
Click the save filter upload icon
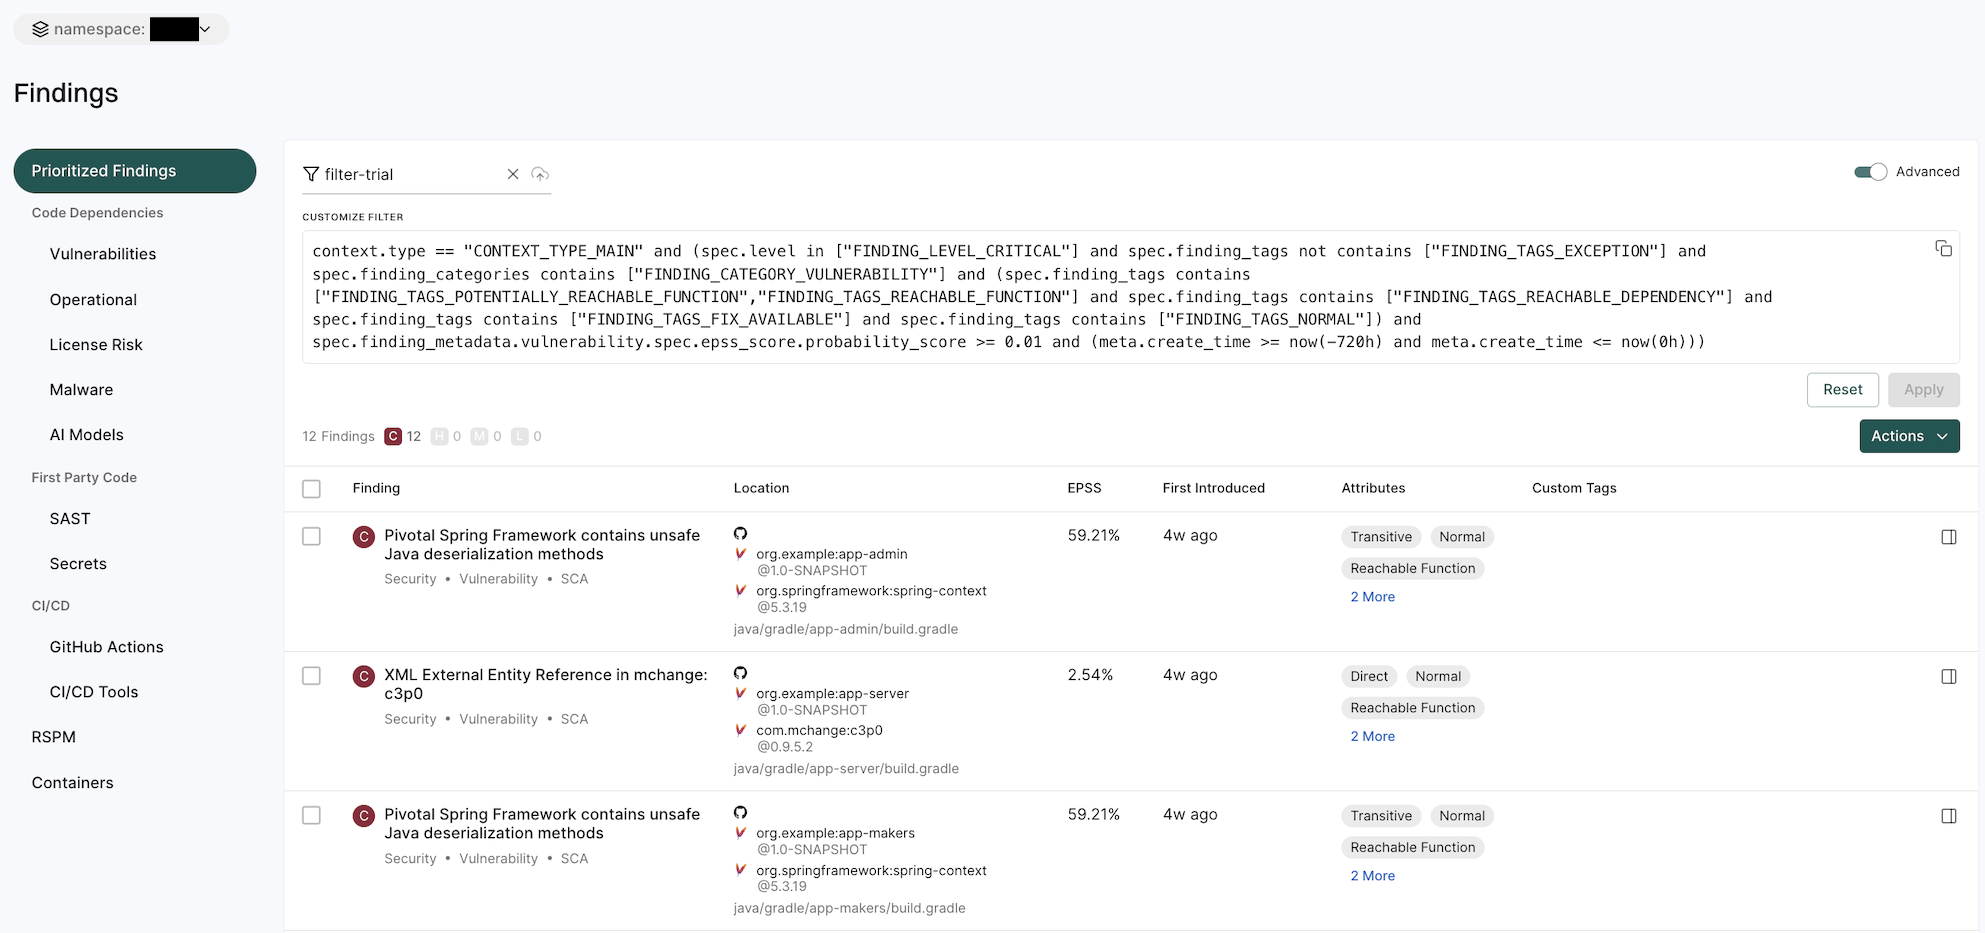pyautogui.click(x=540, y=174)
